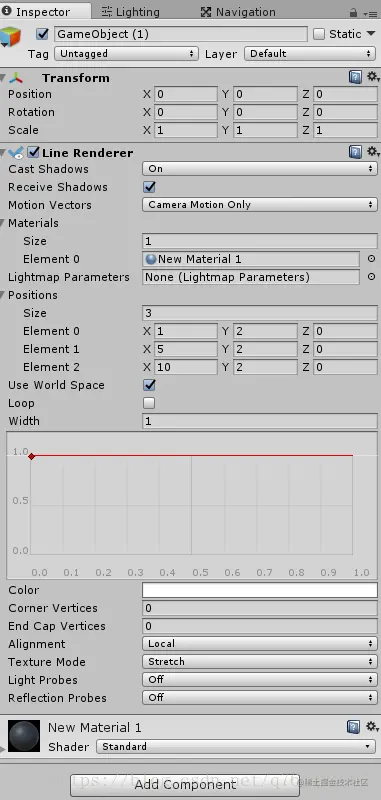Open the Texture Mode dropdown set to Stretch

260,662
